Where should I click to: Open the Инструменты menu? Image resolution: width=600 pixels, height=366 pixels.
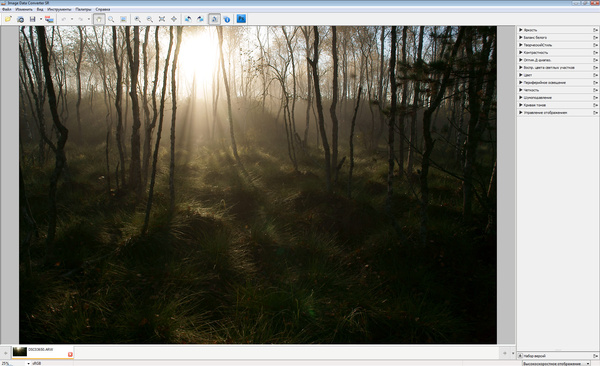(x=59, y=9)
